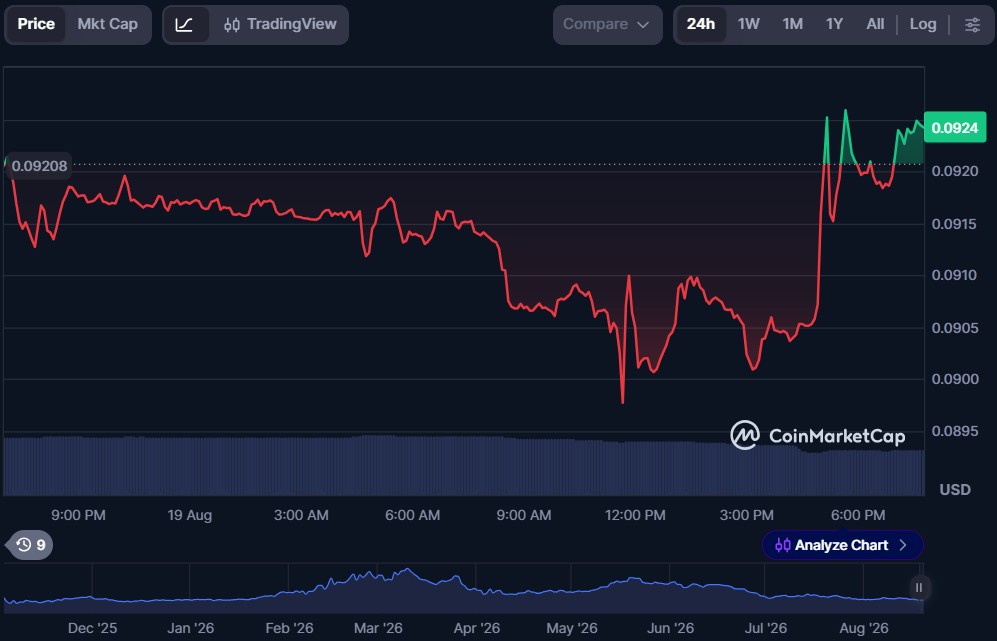
Task: Click the 0.09208 opening price label
Action: (x=39, y=166)
